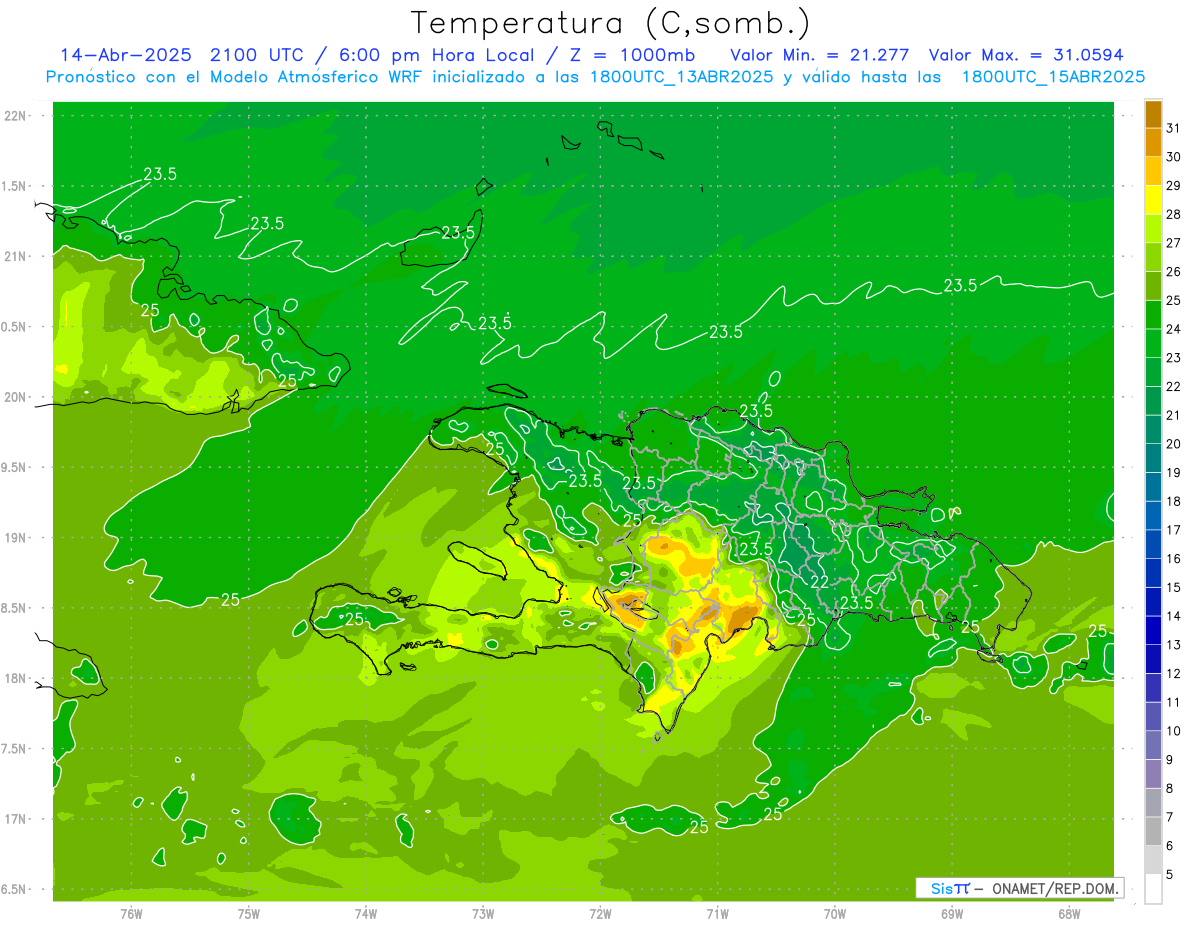1200x927 pixels.
Task: Click the title "Temperatura (C,somb.)"
Action: (611, 23)
